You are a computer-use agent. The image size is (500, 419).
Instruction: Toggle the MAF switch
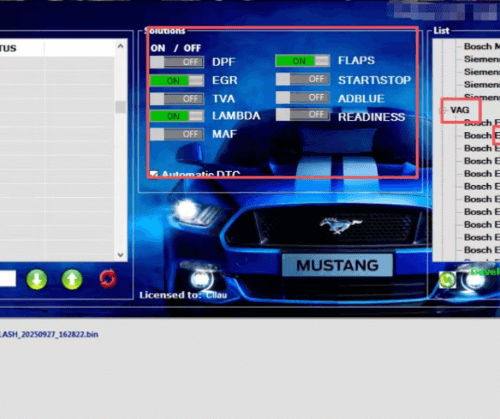point(177,134)
